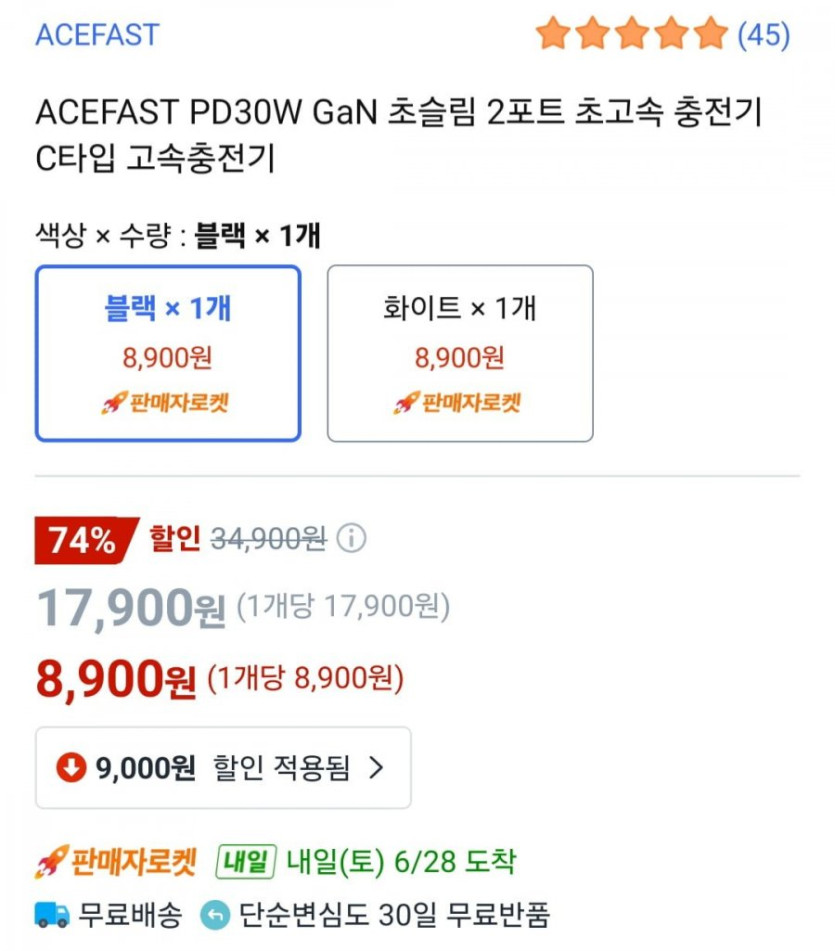The width and height of the screenshot is (835, 951).
Task: Select the 블랙 × 1개 option
Action: [x=168, y=352]
